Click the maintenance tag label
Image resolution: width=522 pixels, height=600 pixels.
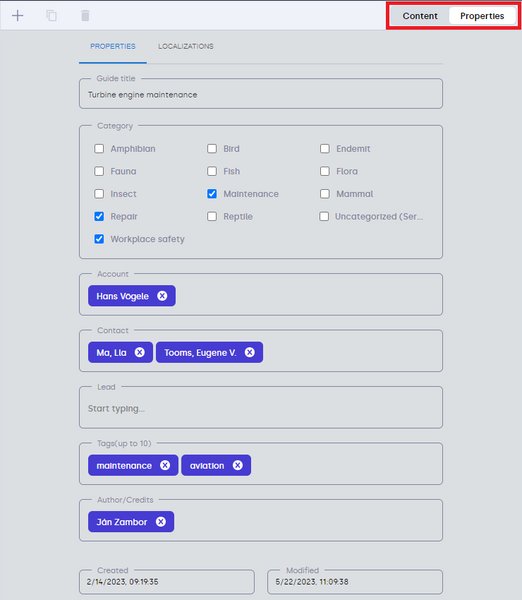(x=124, y=466)
